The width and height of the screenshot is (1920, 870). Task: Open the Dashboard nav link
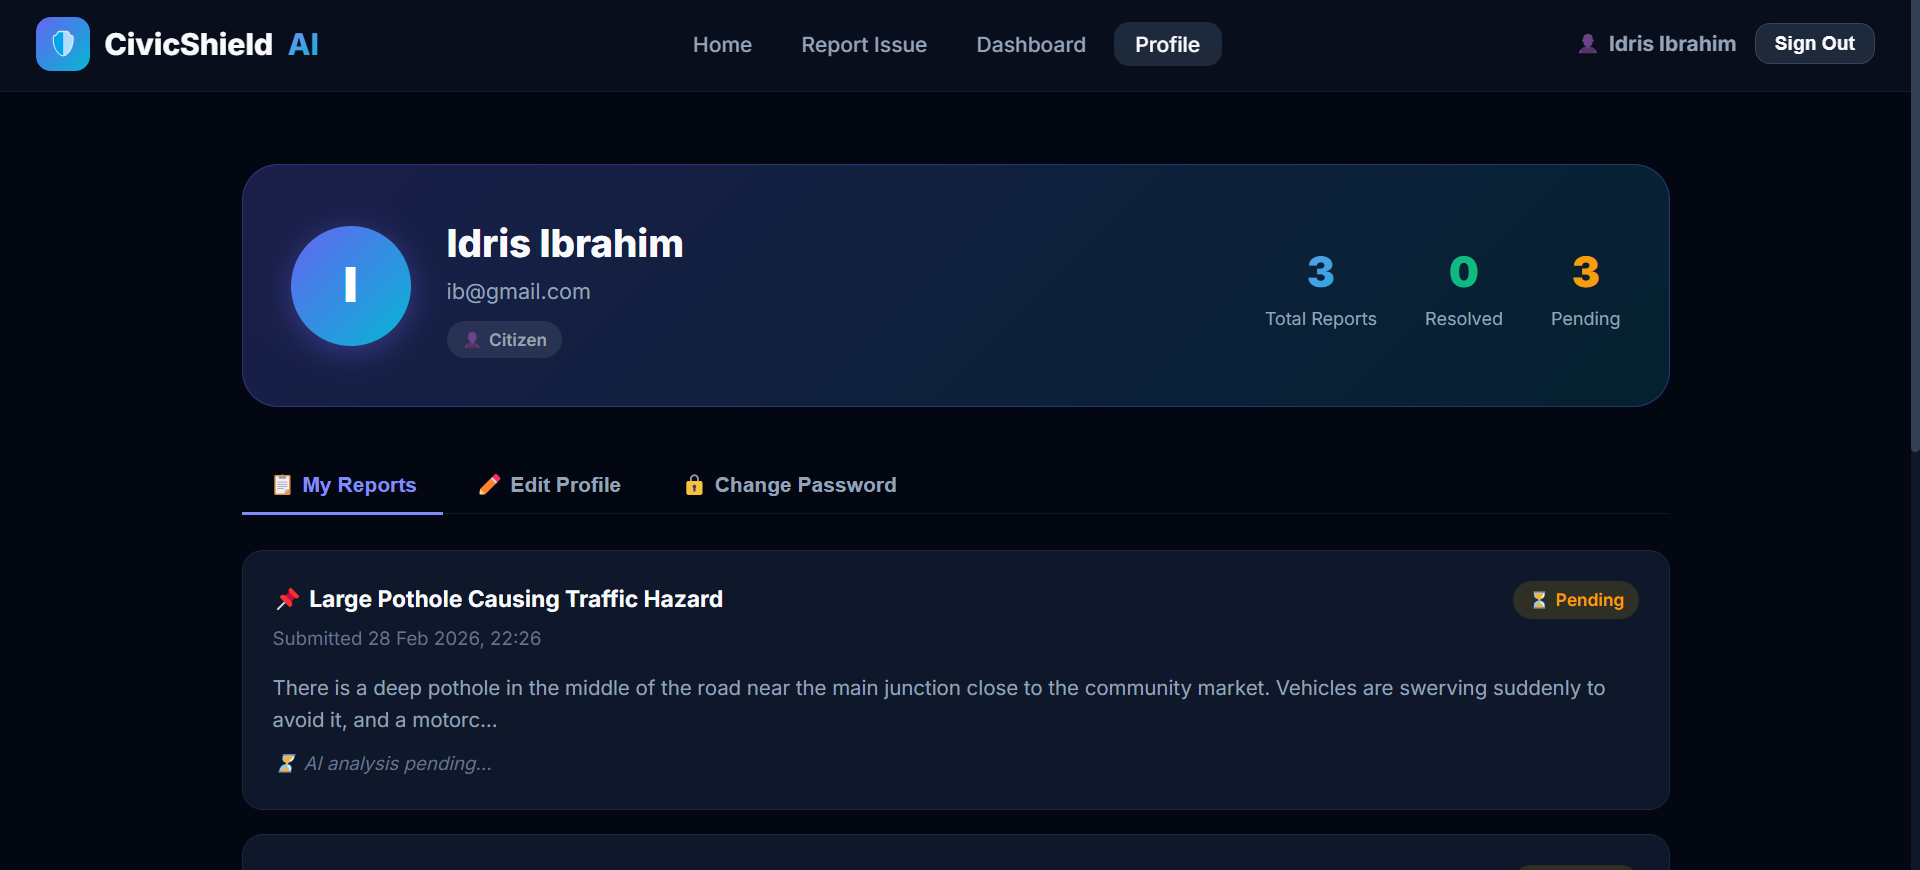point(1031,44)
